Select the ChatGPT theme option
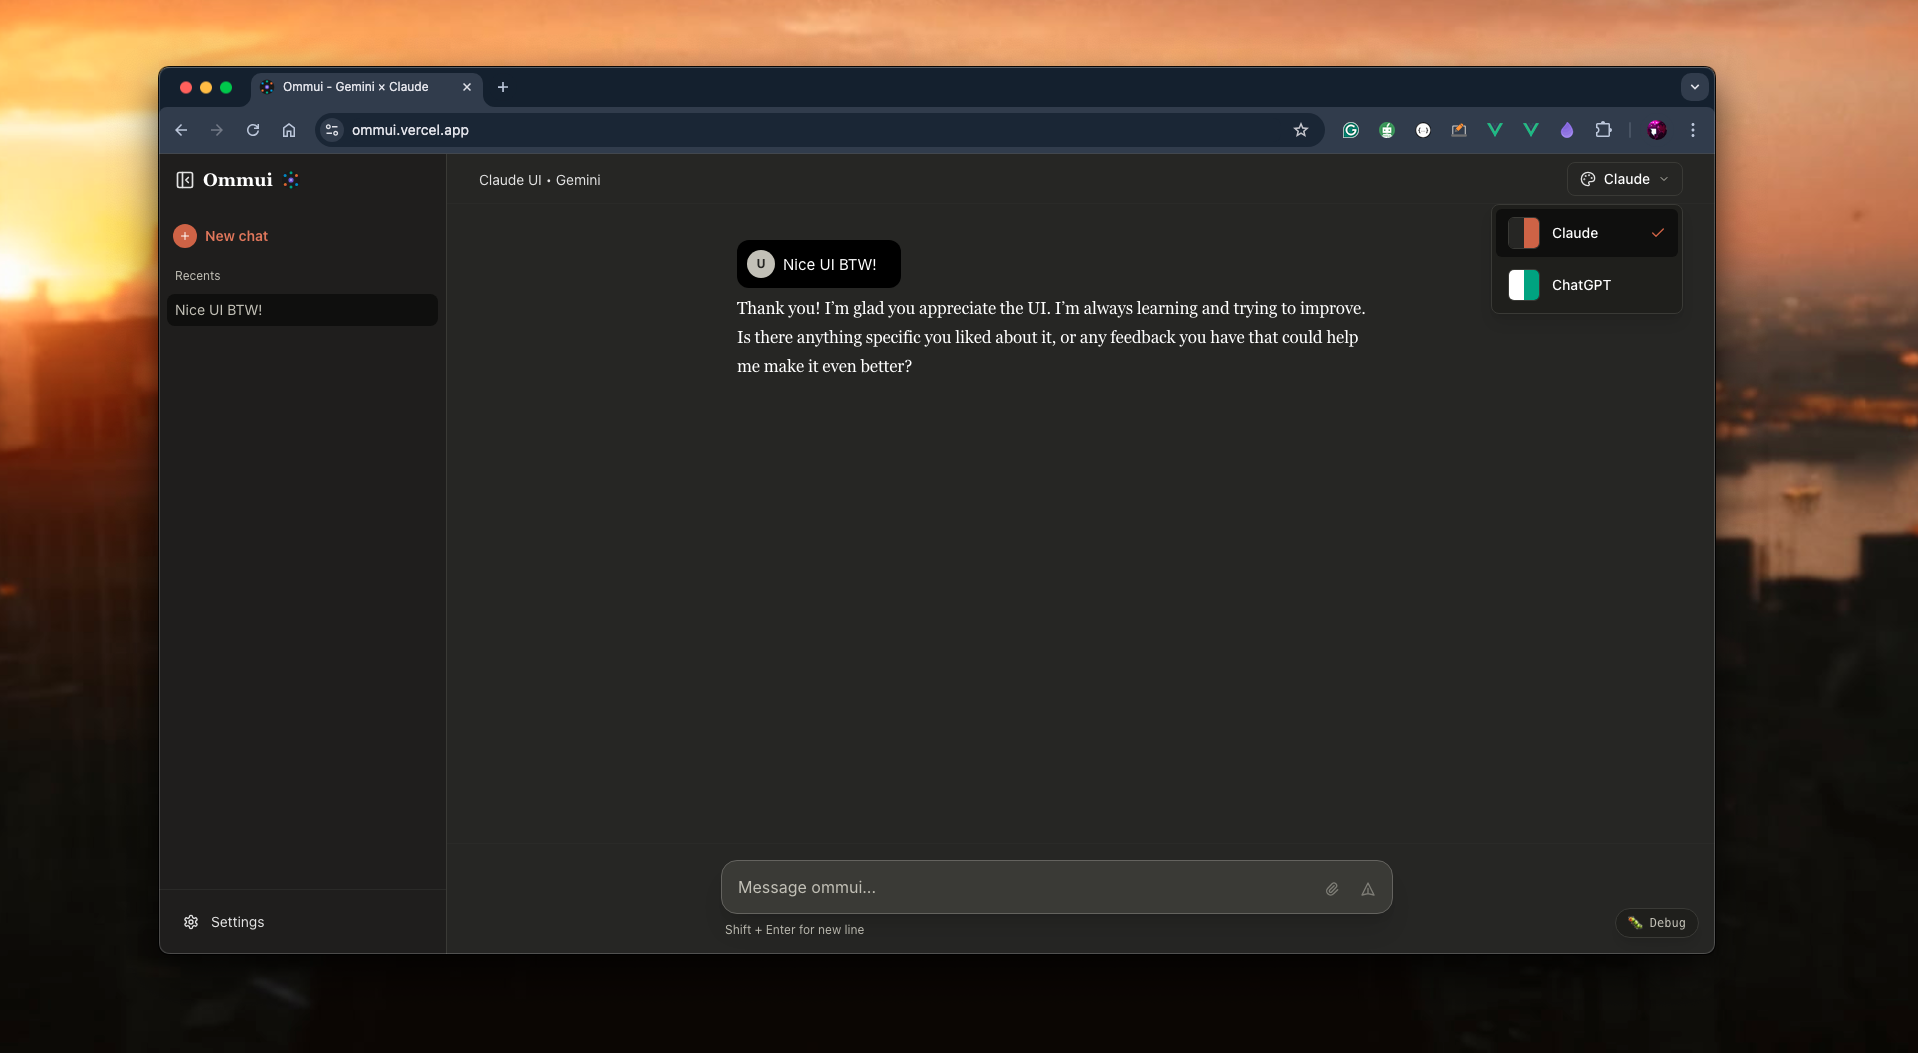This screenshot has width=1918, height=1053. tap(1586, 285)
